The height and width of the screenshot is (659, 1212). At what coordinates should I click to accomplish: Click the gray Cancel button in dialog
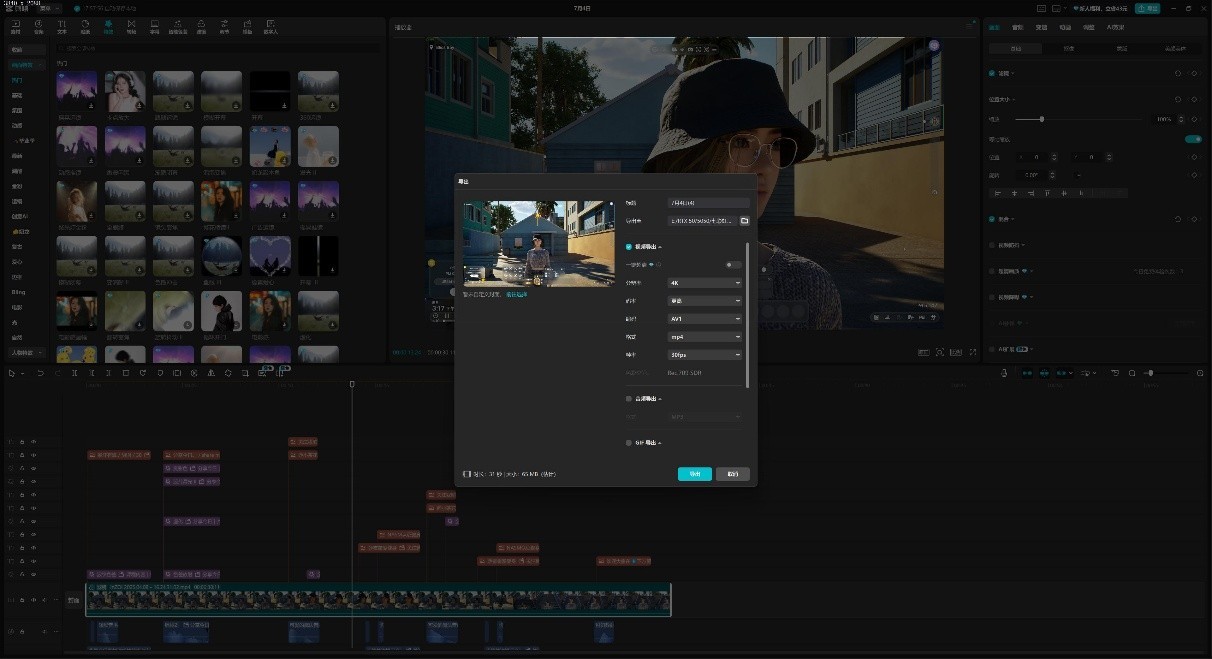pyautogui.click(x=732, y=474)
